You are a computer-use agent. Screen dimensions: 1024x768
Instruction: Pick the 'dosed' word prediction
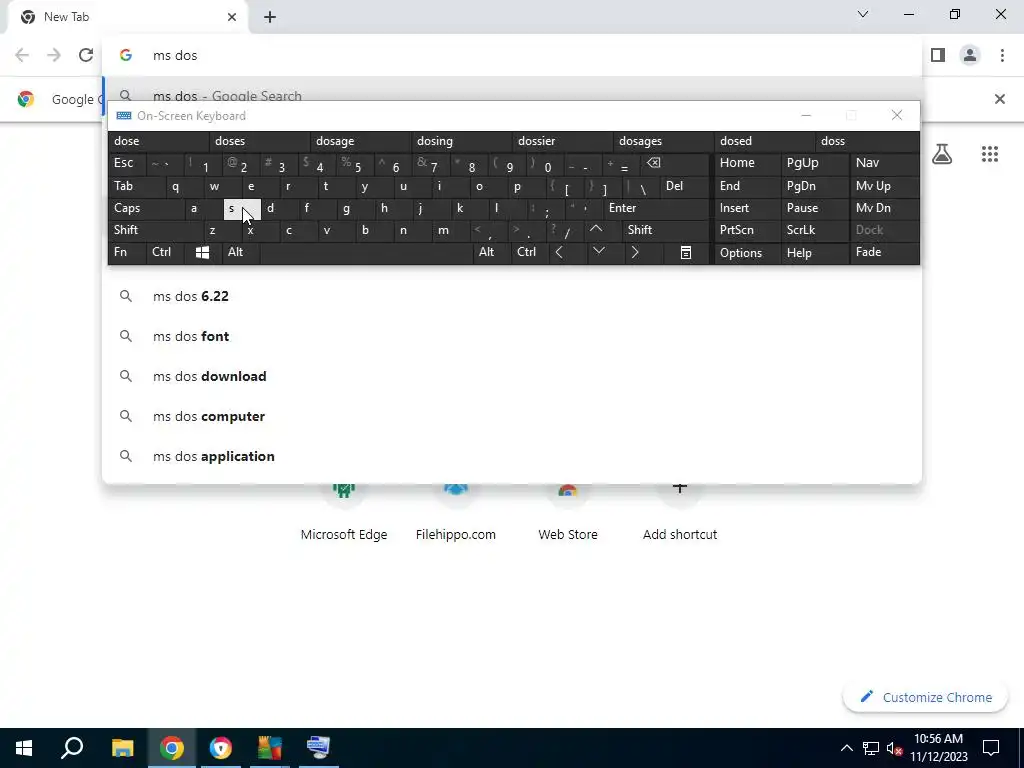tap(765, 141)
